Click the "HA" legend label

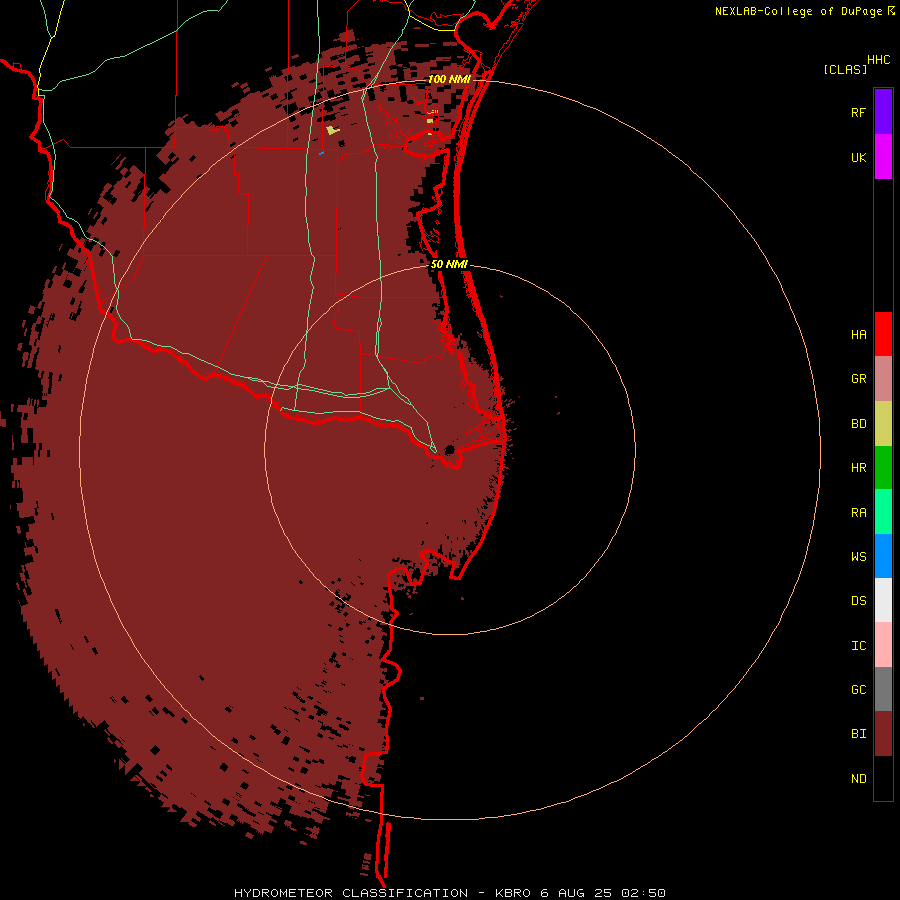(858, 335)
